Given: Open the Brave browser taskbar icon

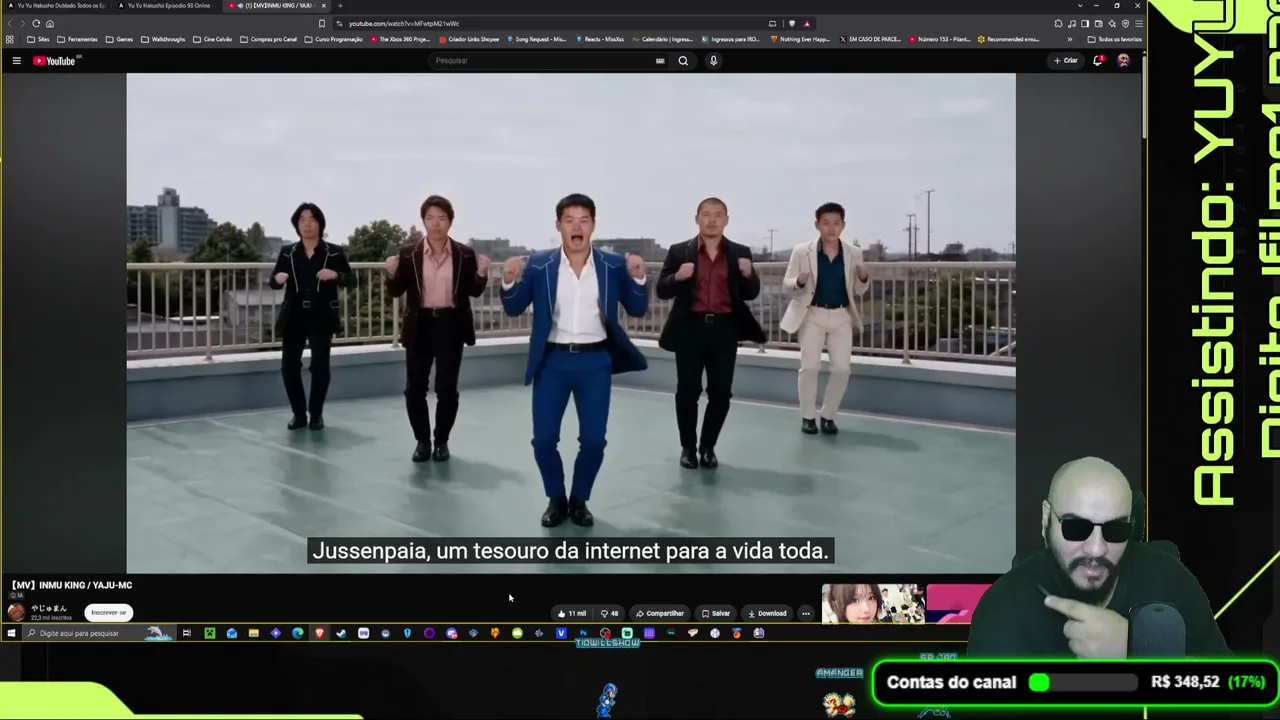Looking at the screenshot, I should click(319, 633).
